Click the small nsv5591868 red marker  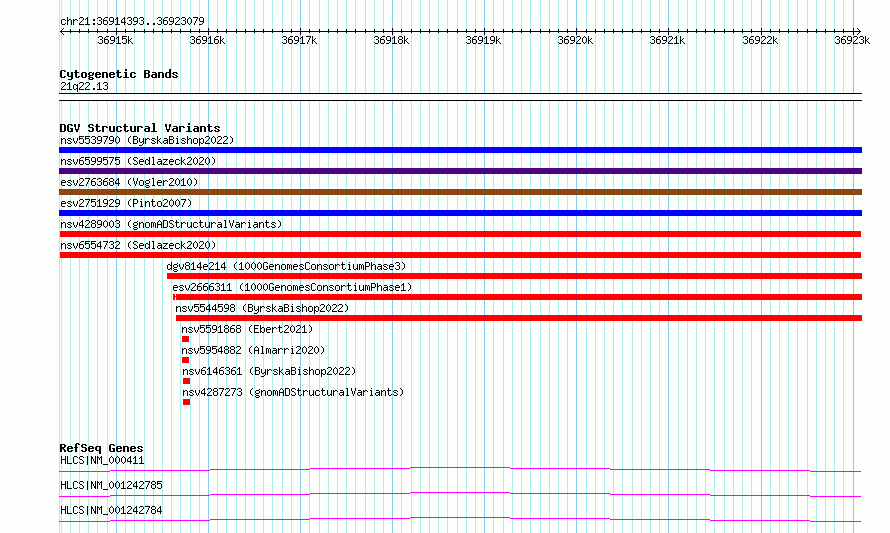pos(186,339)
